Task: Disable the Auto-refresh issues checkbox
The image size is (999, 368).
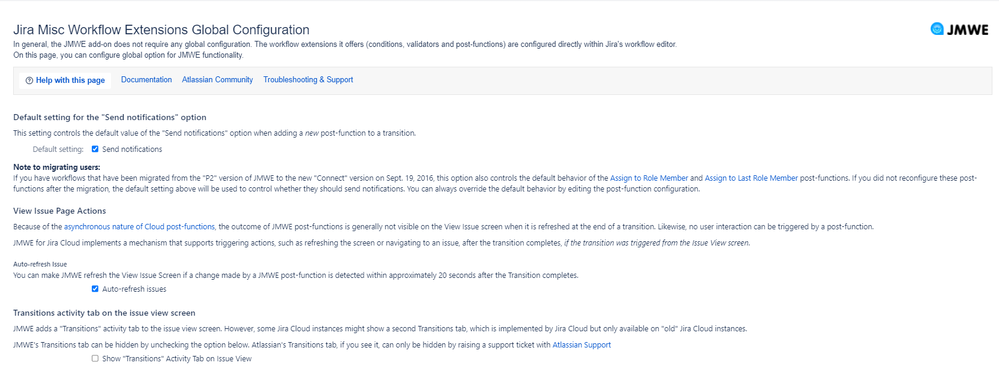Action: (x=95, y=289)
